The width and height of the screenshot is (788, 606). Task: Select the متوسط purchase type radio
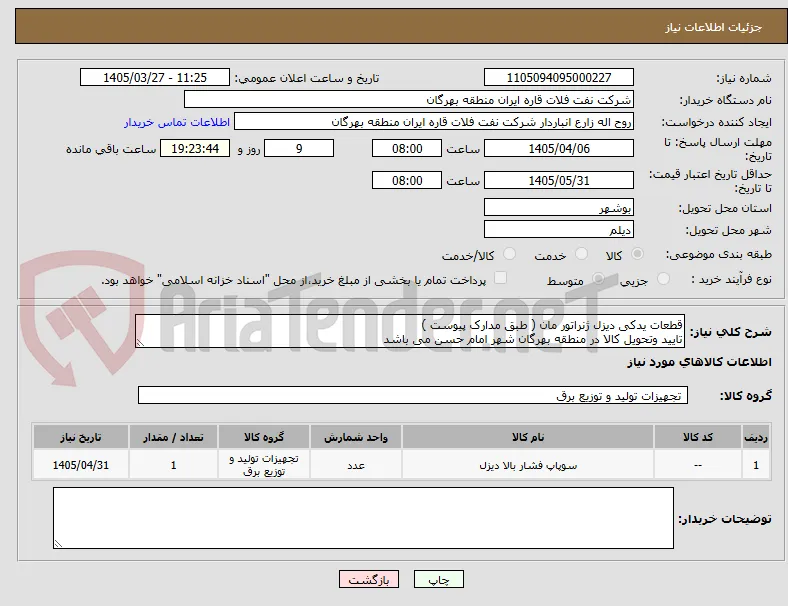598,279
